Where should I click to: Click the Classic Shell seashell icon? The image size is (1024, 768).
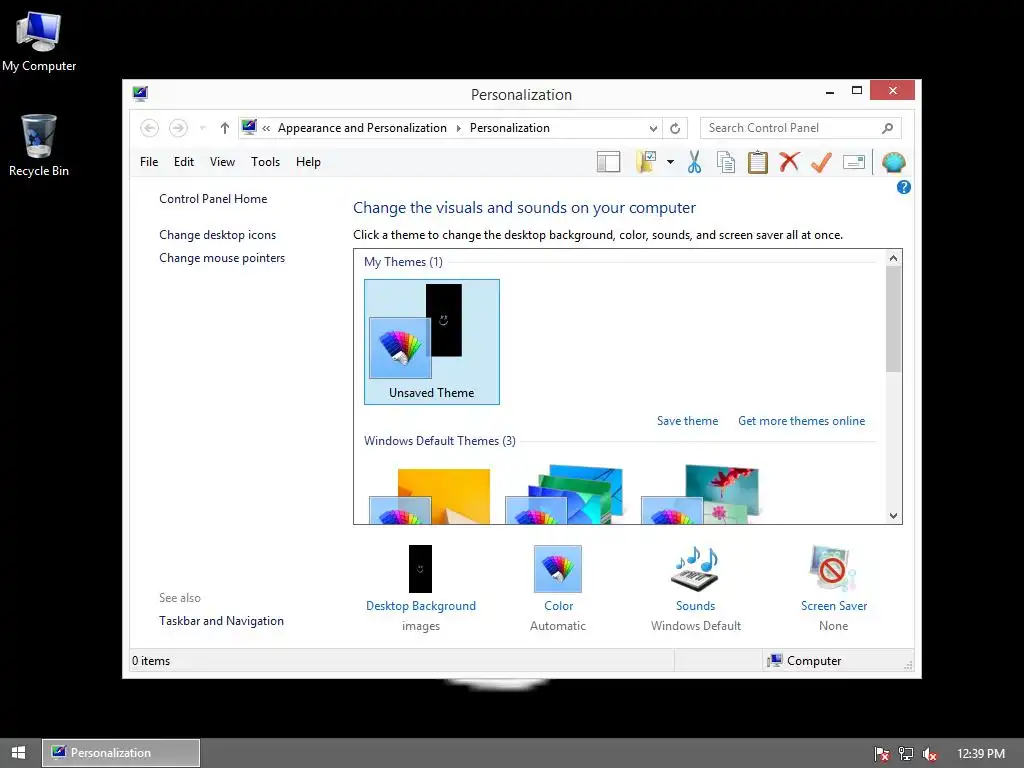click(893, 162)
